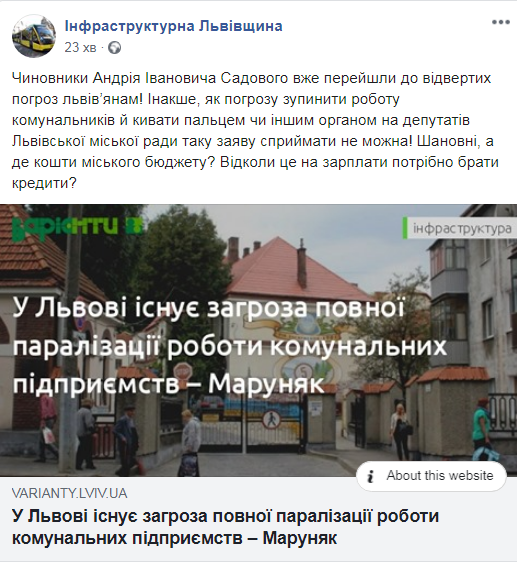The height and width of the screenshot is (564, 517).
Task: Click the word кредити ending the post text
Action: tap(44, 183)
